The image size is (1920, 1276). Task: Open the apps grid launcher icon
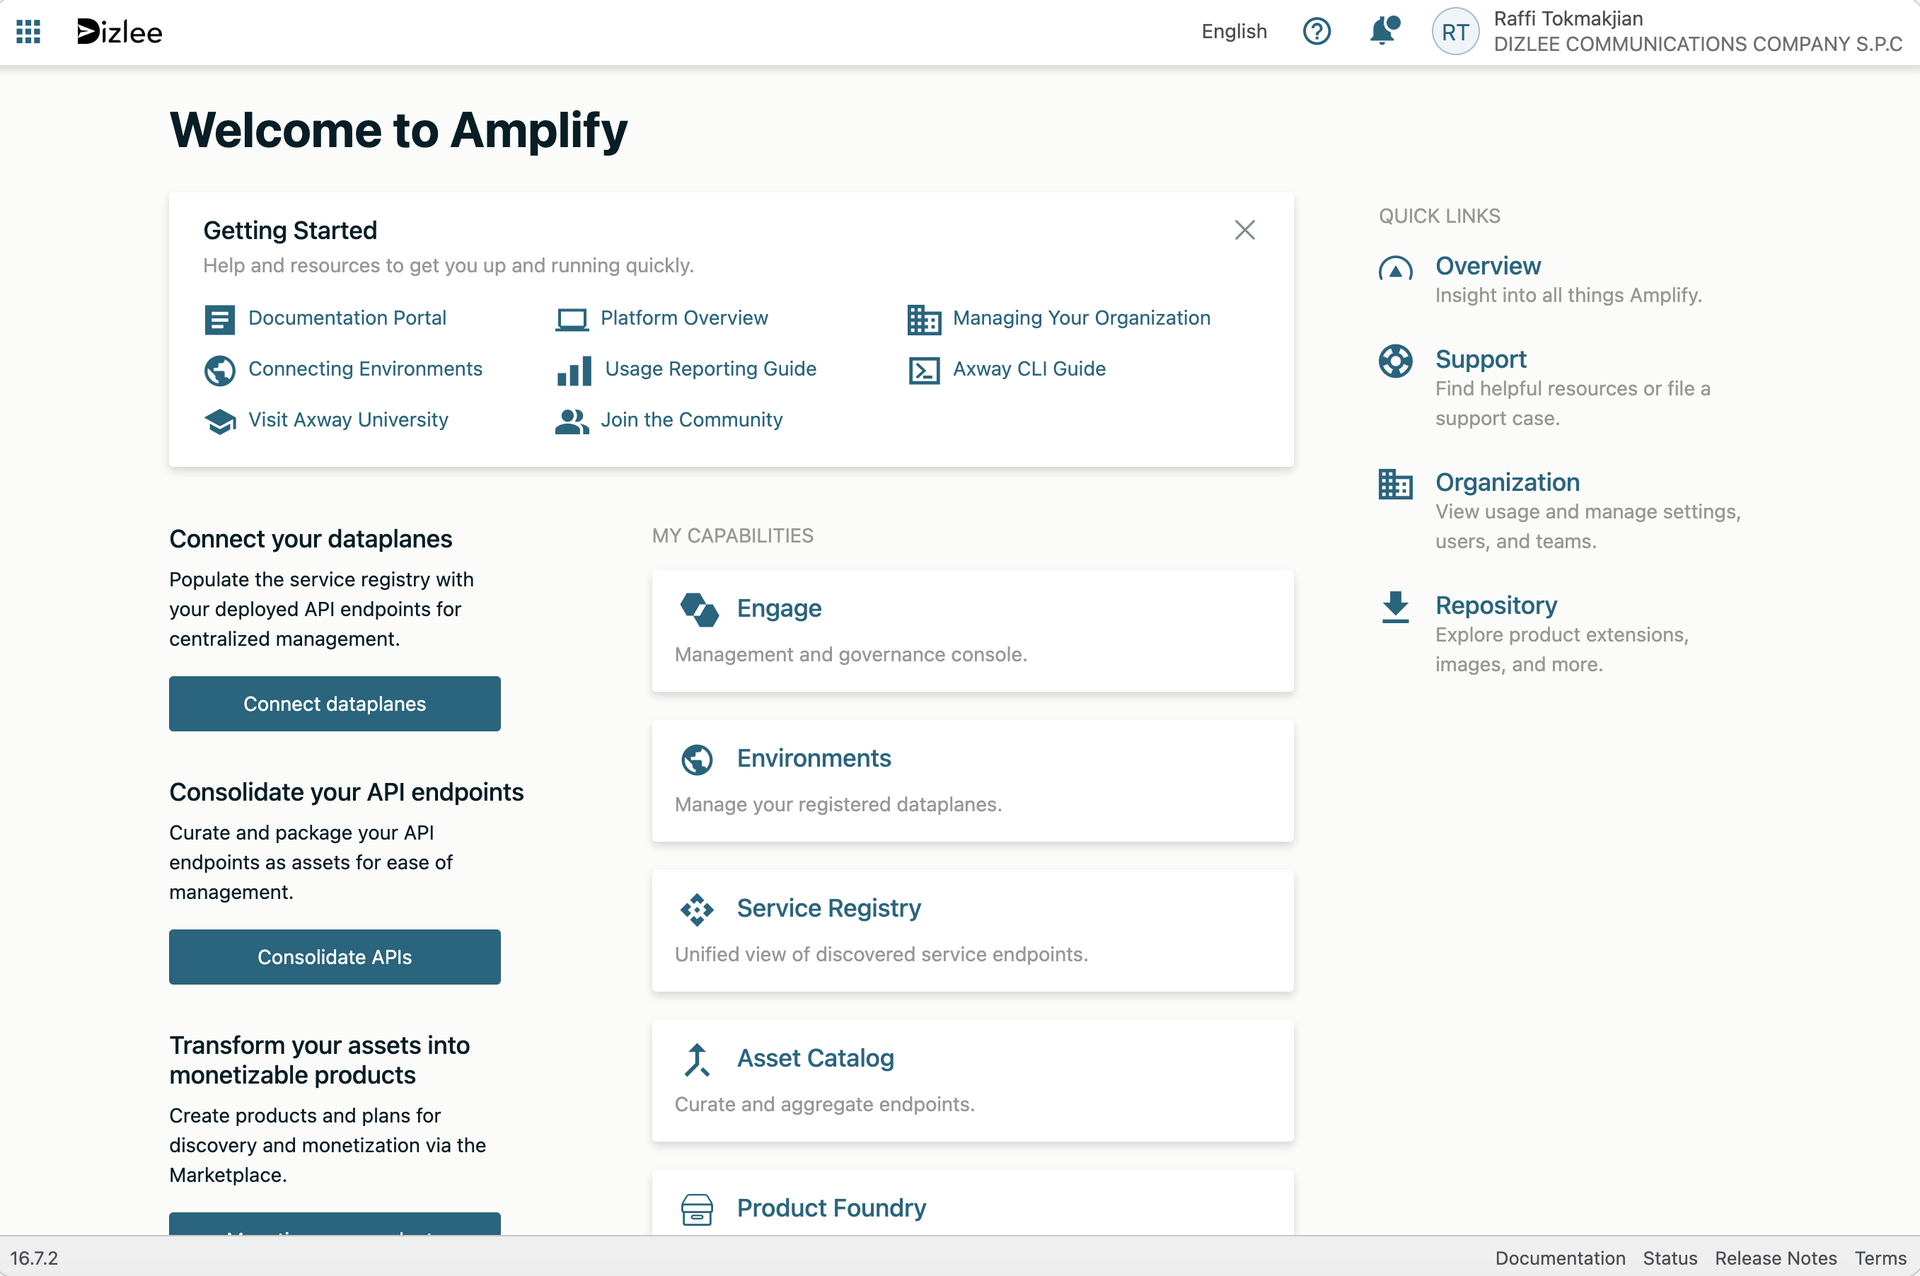point(28,32)
